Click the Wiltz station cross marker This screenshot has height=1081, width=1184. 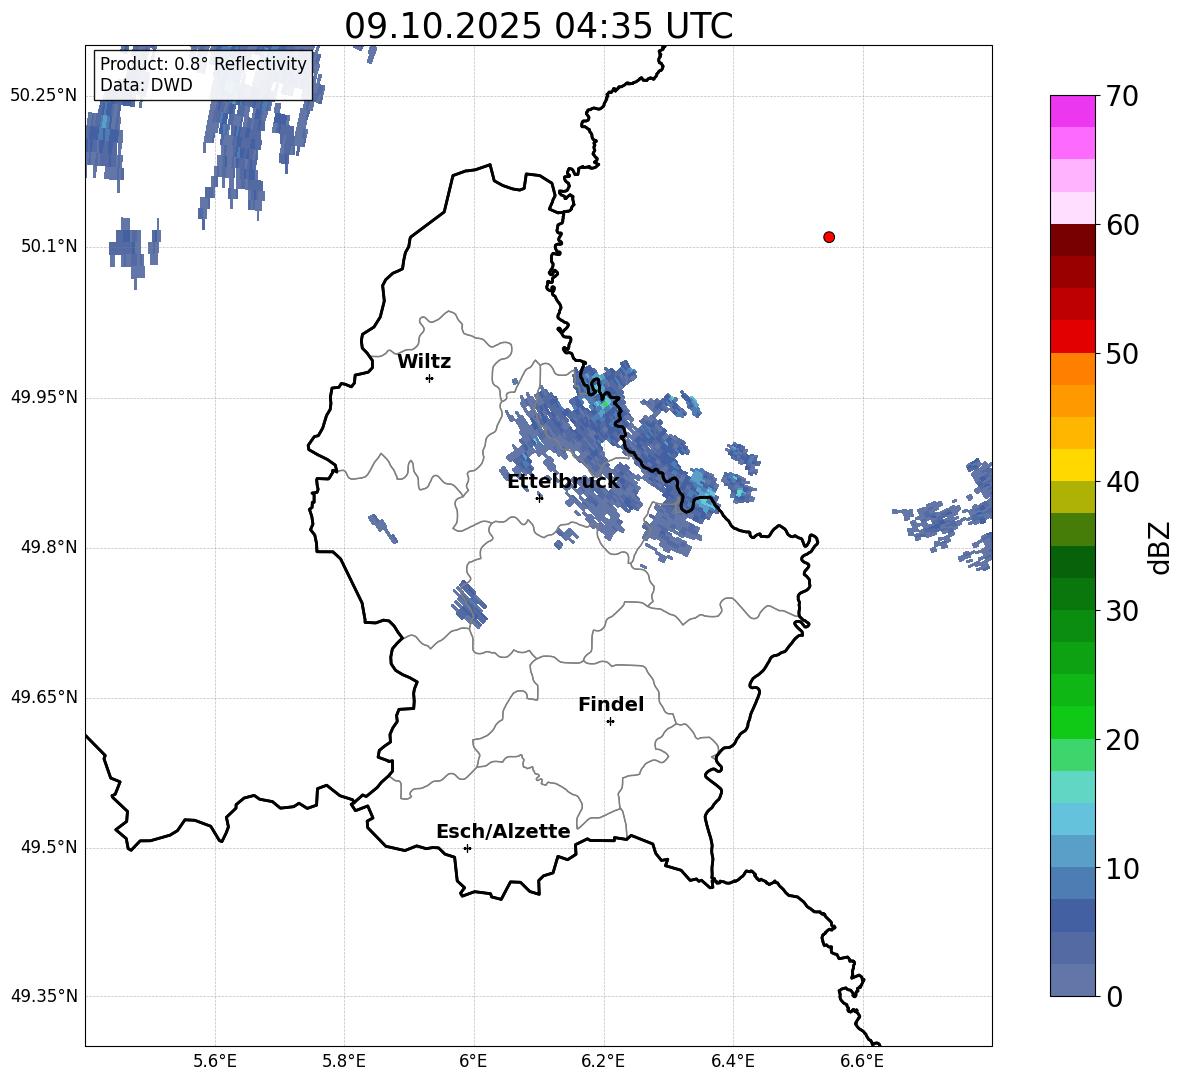click(x=430, y=378)
